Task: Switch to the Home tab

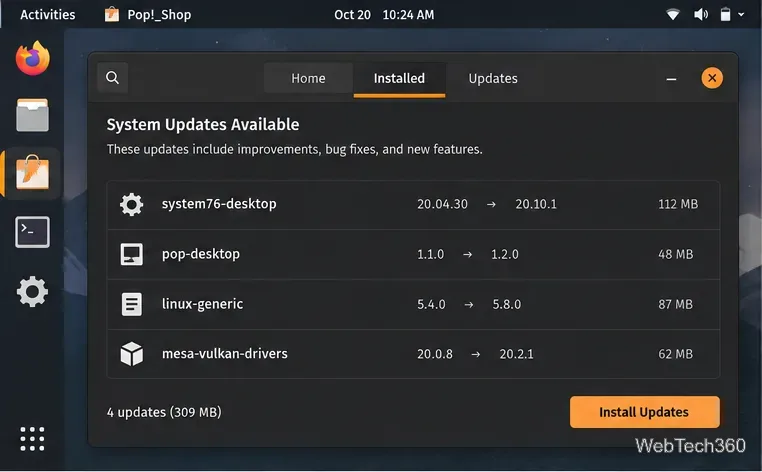Action: coord(308,78)
